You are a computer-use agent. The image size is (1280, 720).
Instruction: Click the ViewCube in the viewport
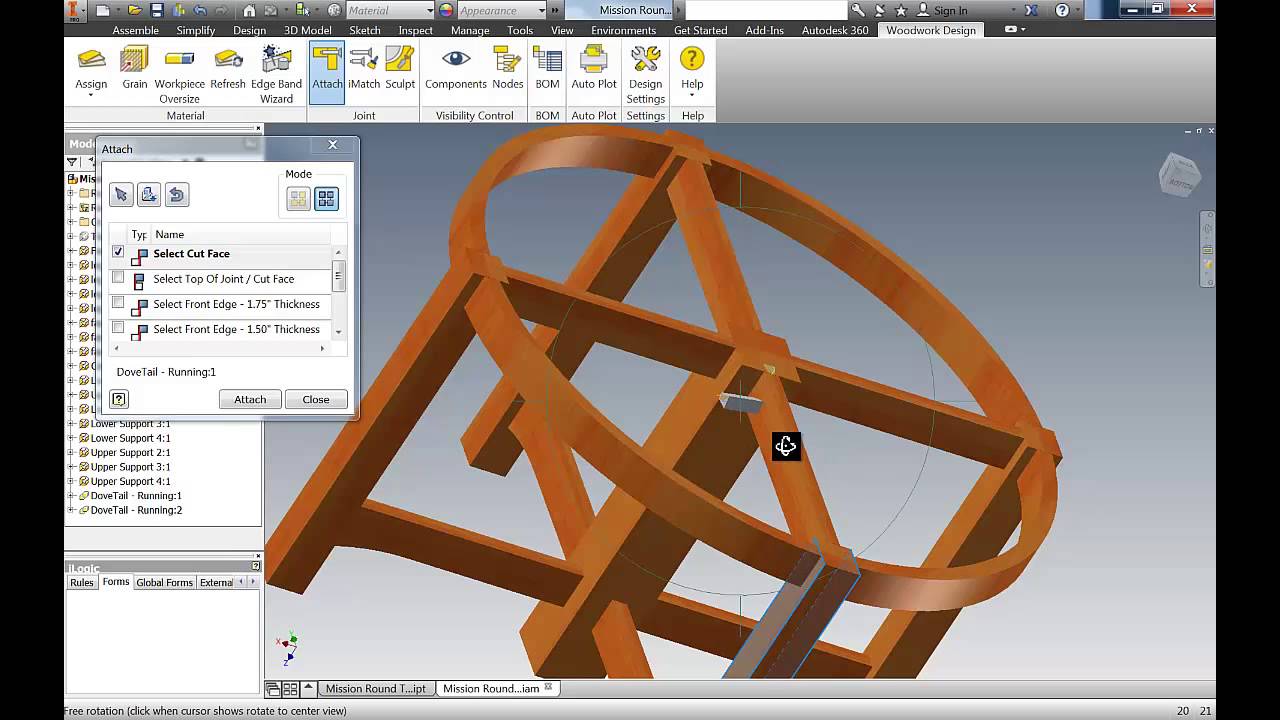tap(1178, 175)
